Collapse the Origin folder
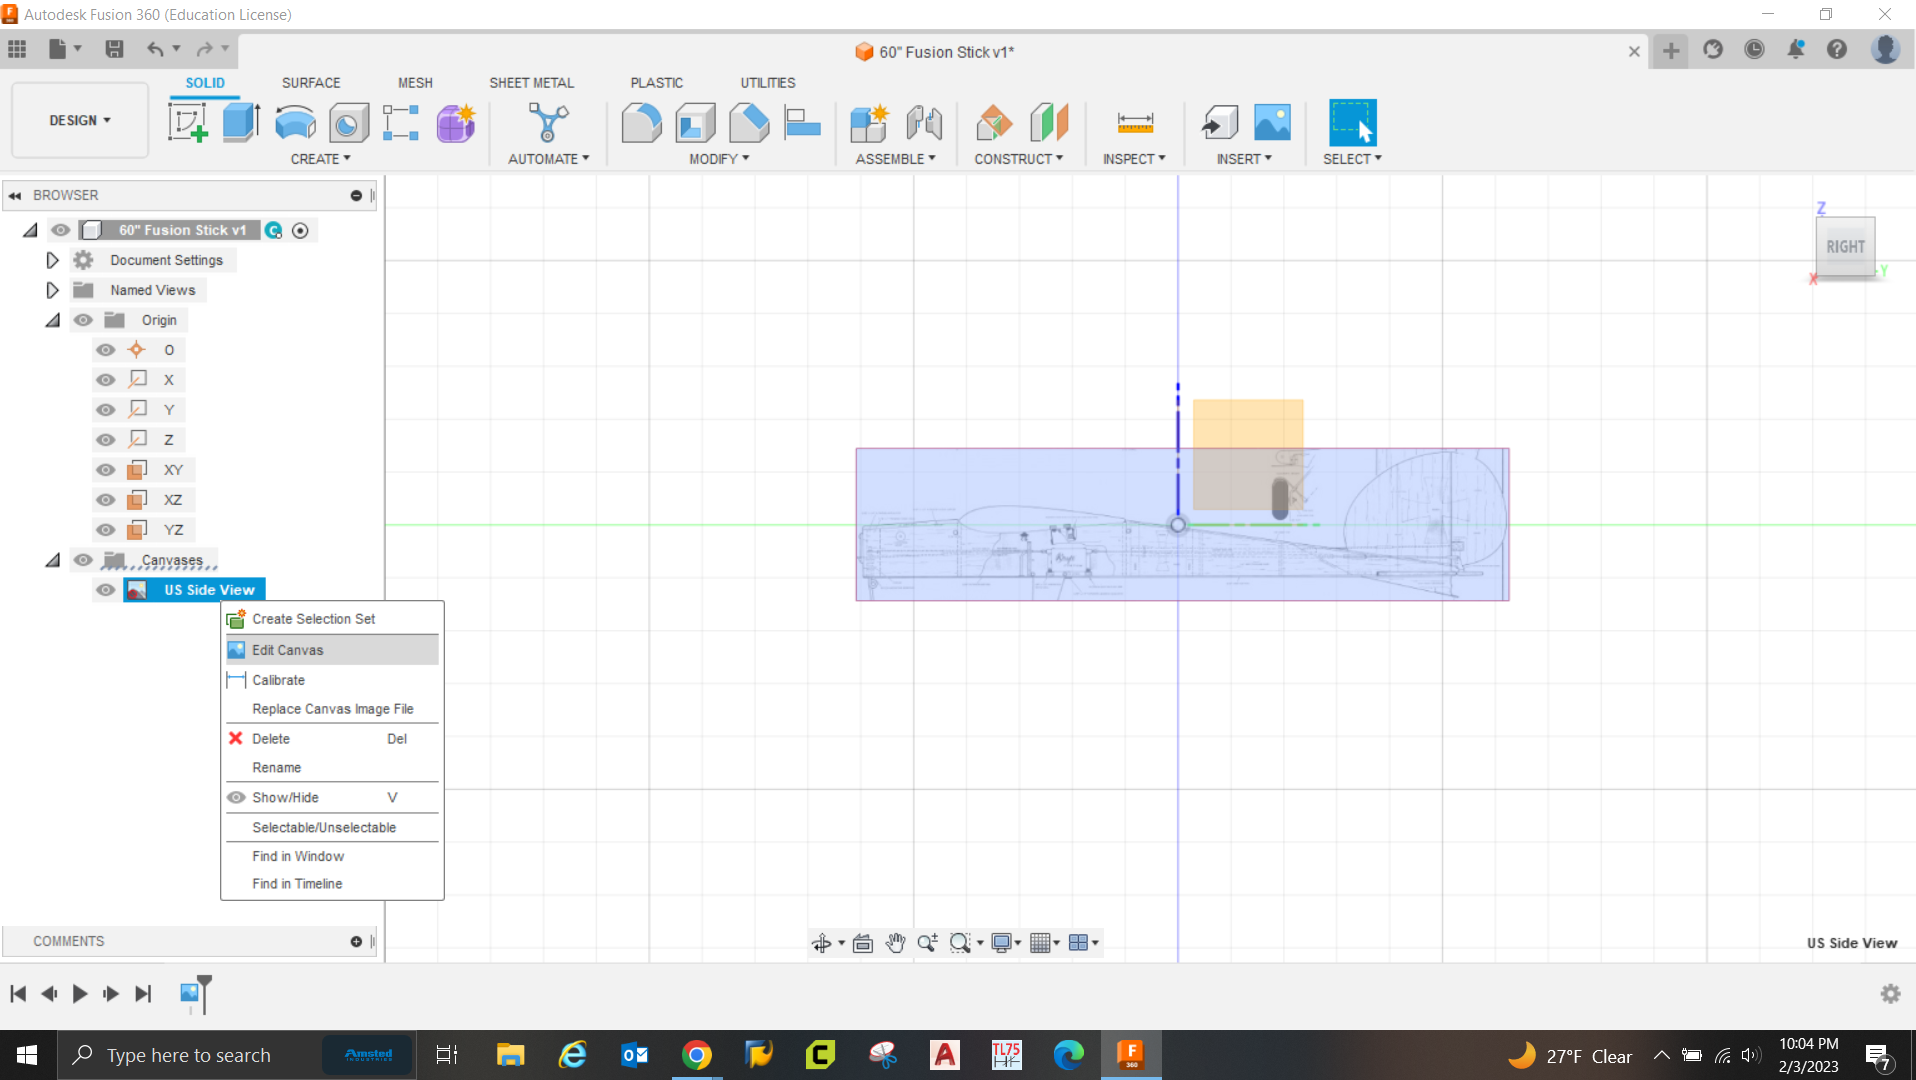The height and width of the screenshot is (1080, 1916). pos(52,320)
